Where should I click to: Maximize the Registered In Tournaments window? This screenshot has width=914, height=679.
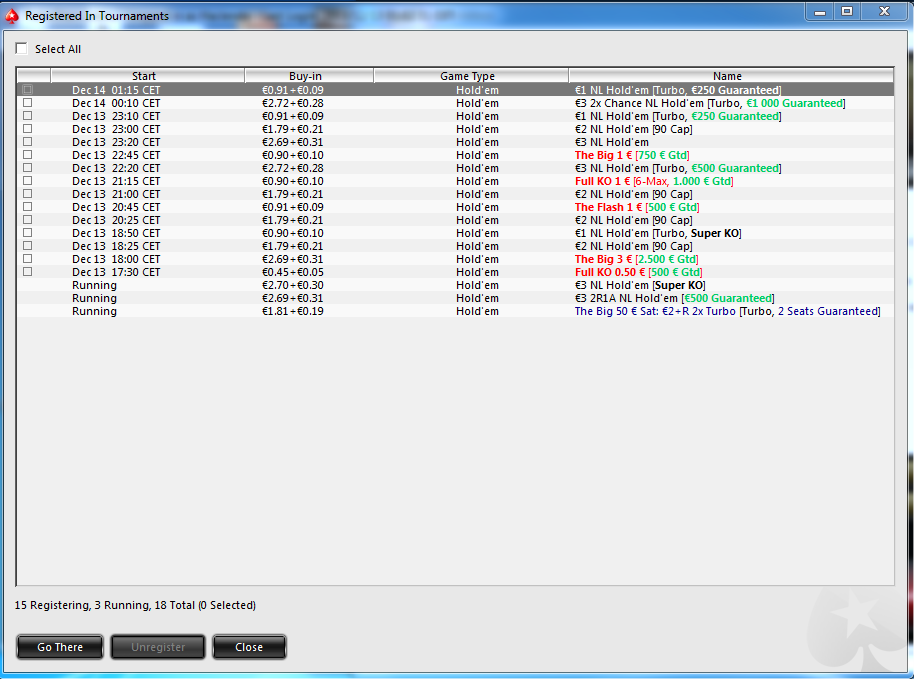coord(847,12)
